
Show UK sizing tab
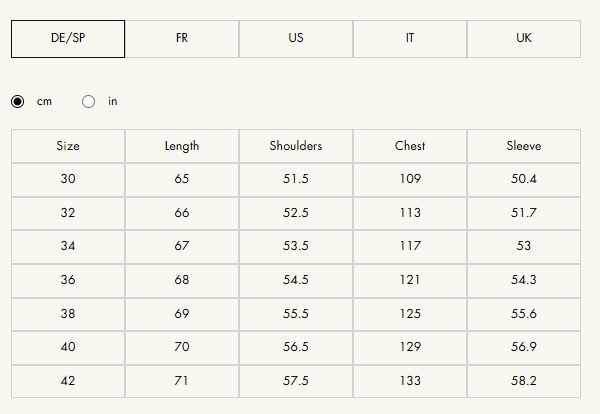click(x=524, y=38)
